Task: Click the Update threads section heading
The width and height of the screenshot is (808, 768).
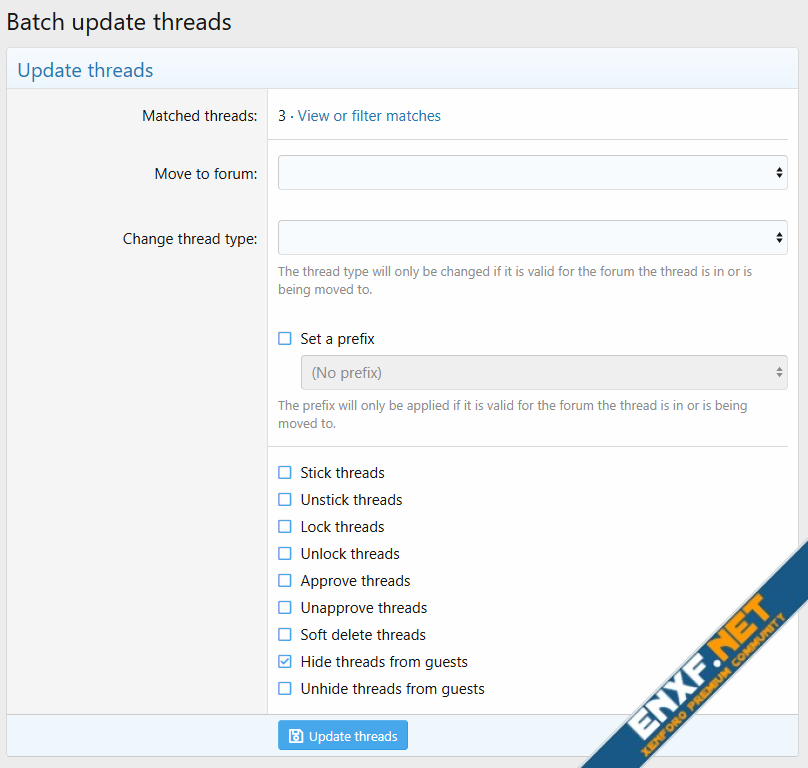Action: pyautogui.click(x=85, y=70)
